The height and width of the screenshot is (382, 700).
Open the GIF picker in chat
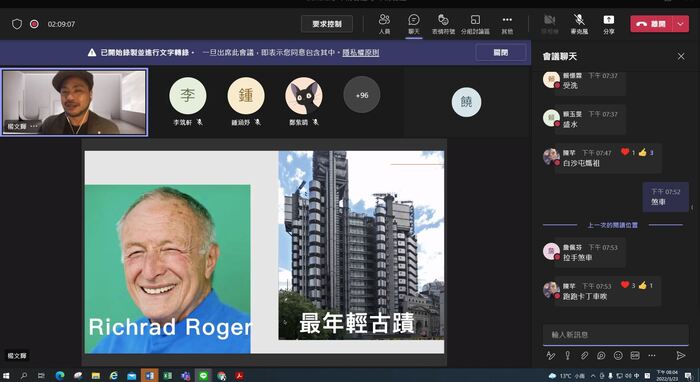coord(635,355)
